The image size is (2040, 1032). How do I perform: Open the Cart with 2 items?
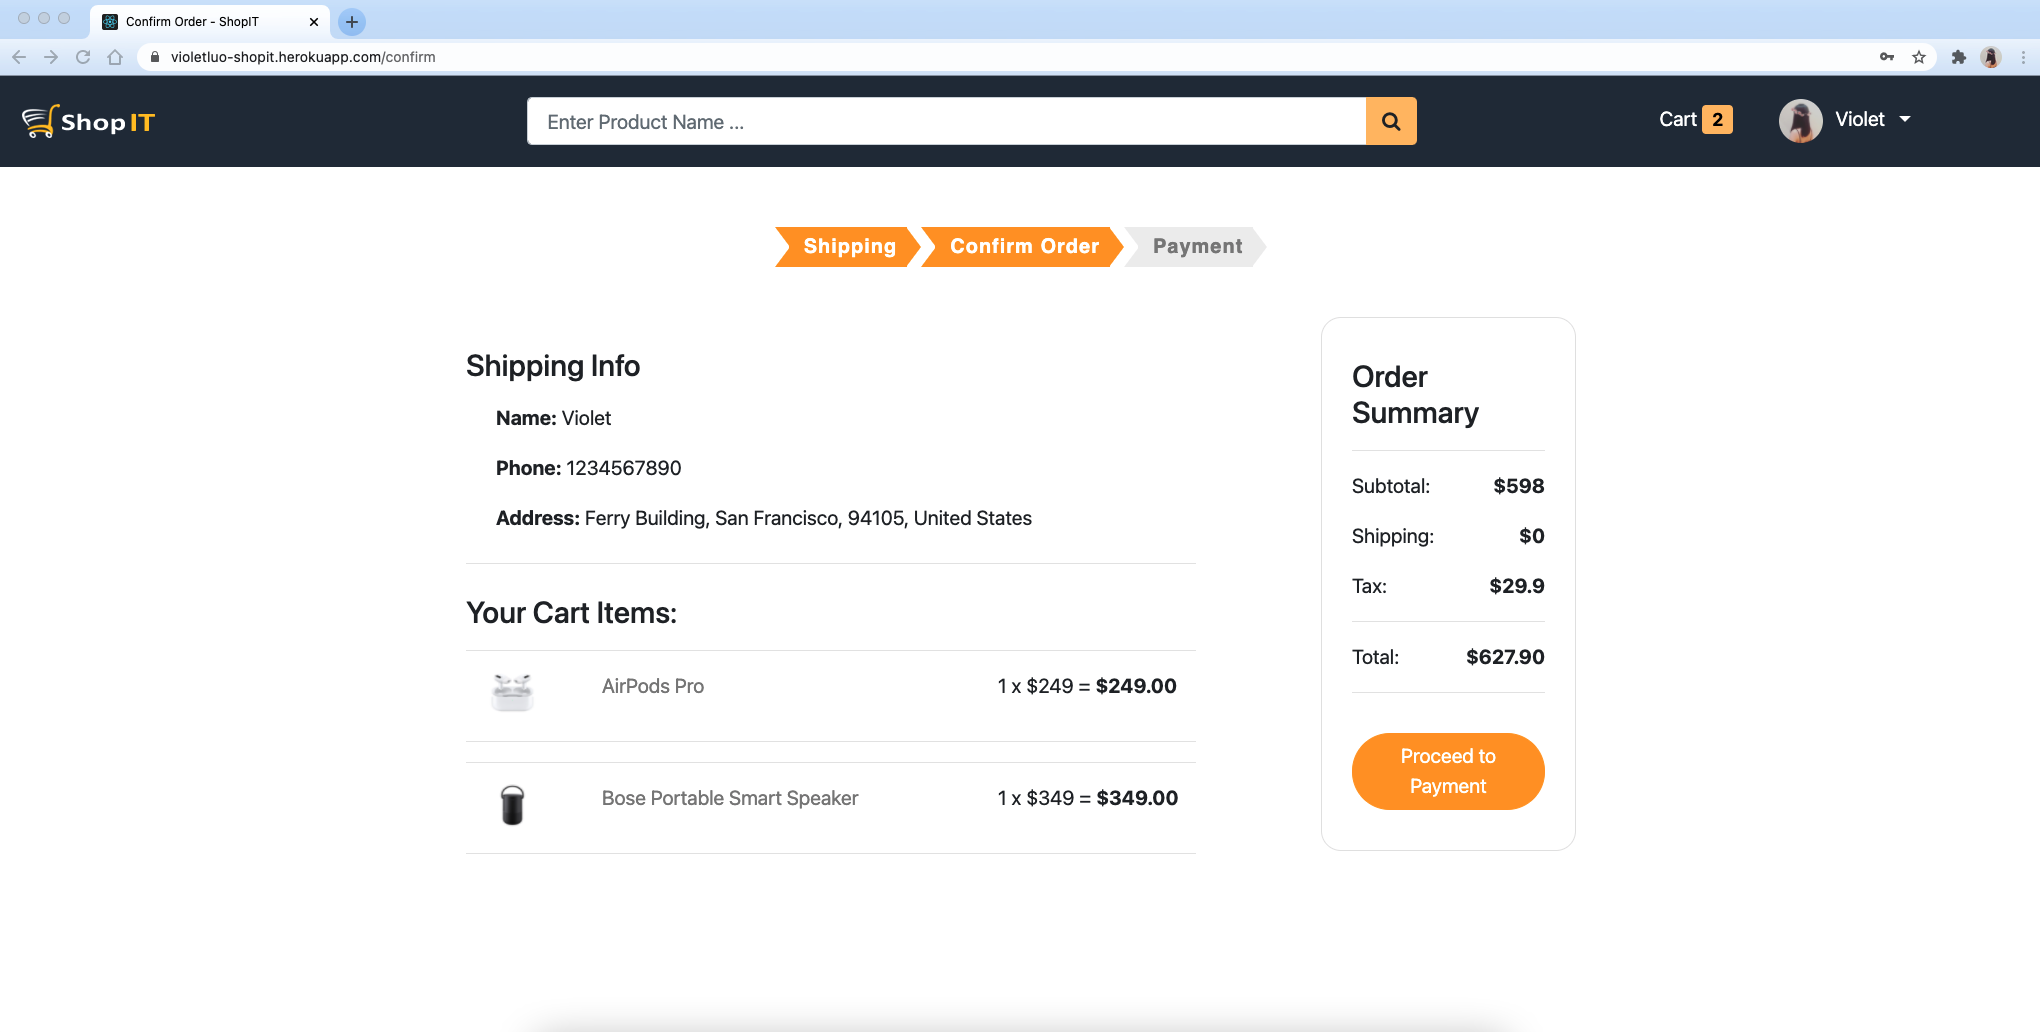tap(1695, 119)
